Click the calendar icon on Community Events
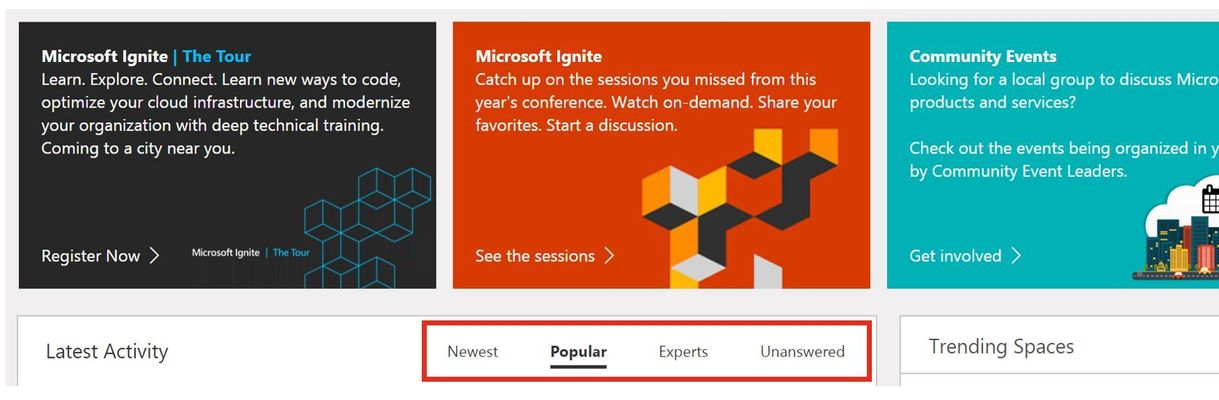This screenshot has width=1219, height=400. (x=1210, y=200)
